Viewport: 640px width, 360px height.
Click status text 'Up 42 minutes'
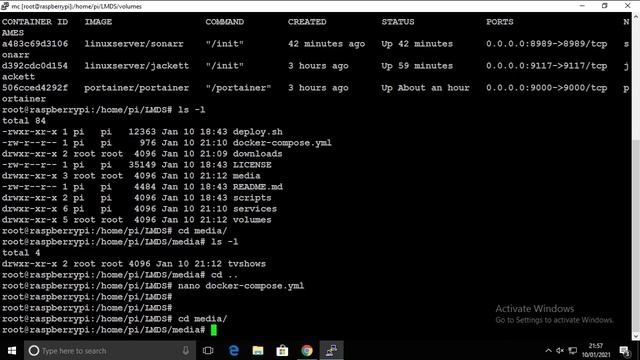click(417, 44)
